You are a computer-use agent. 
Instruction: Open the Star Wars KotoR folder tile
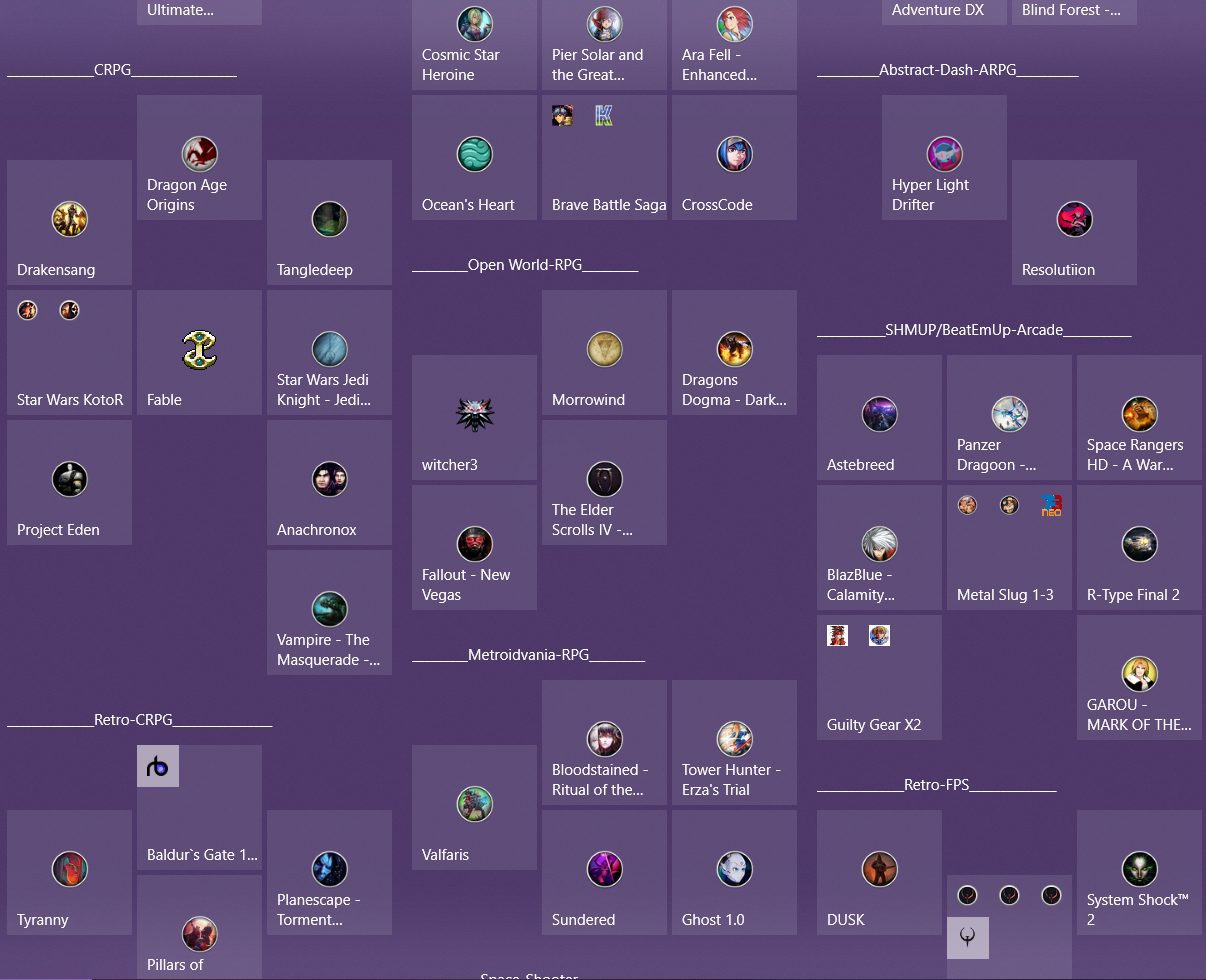click(x=69, y=352)
